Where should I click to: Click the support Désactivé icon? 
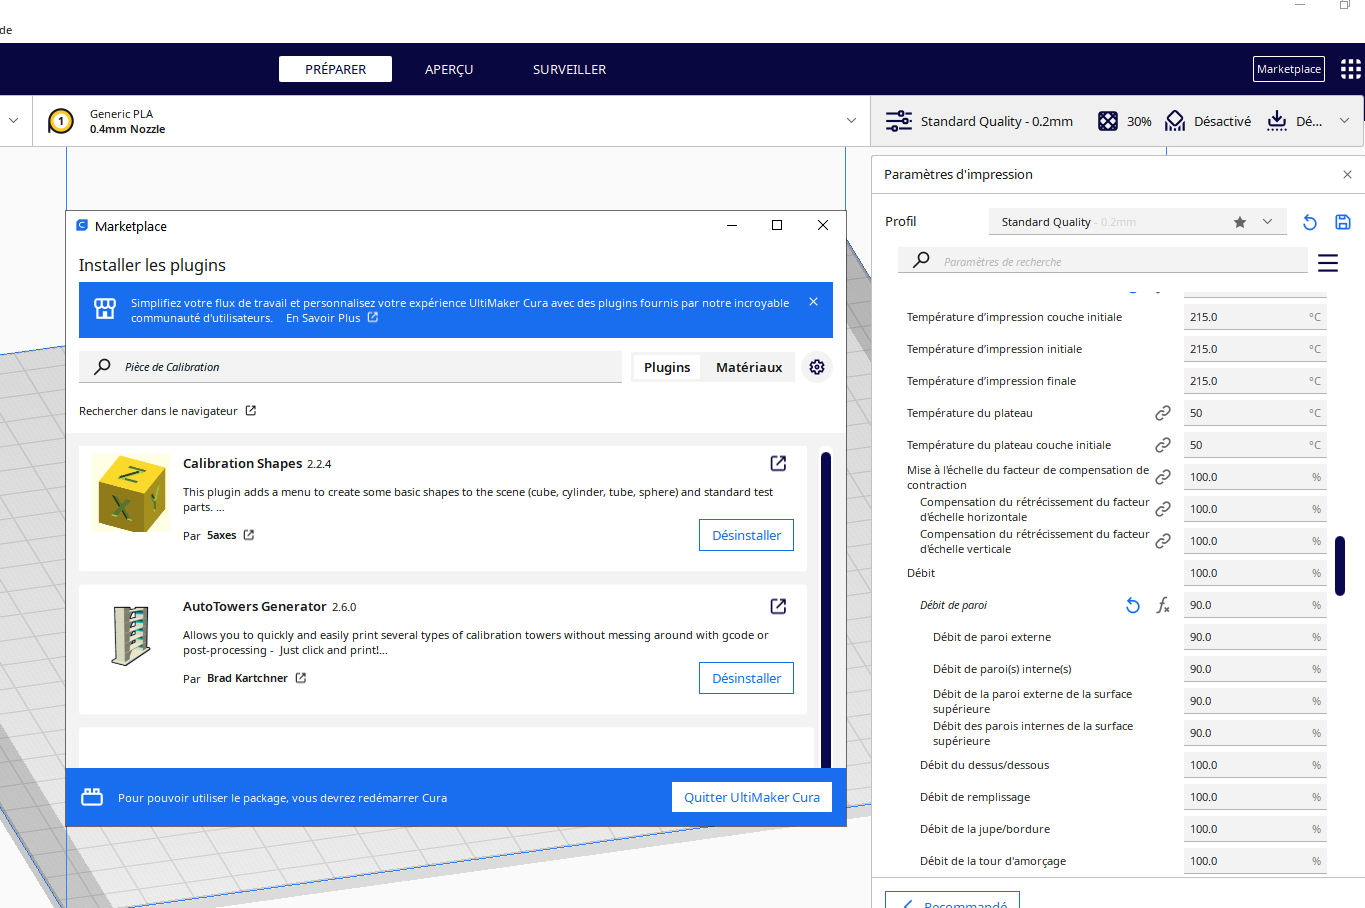[1175, 121]
